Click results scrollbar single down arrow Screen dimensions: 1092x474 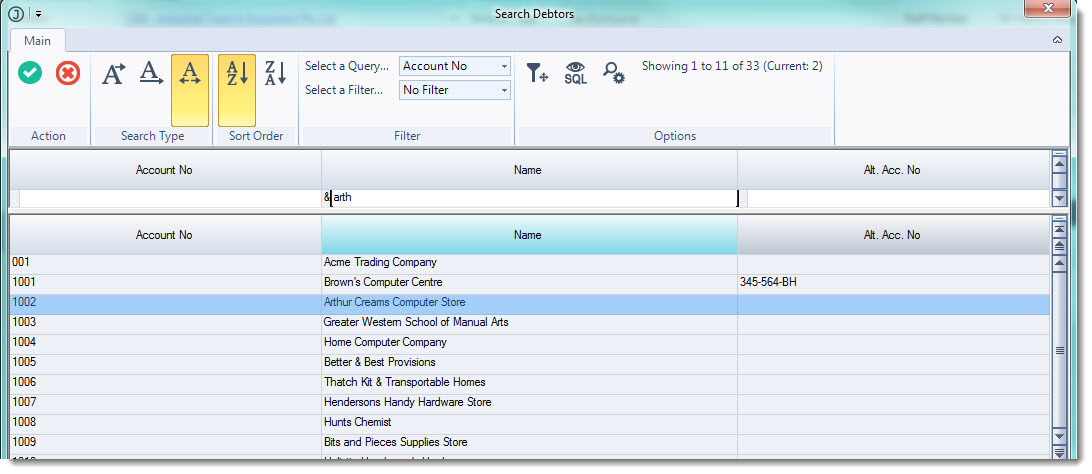pyautogui.click(x=1059, y=436)
